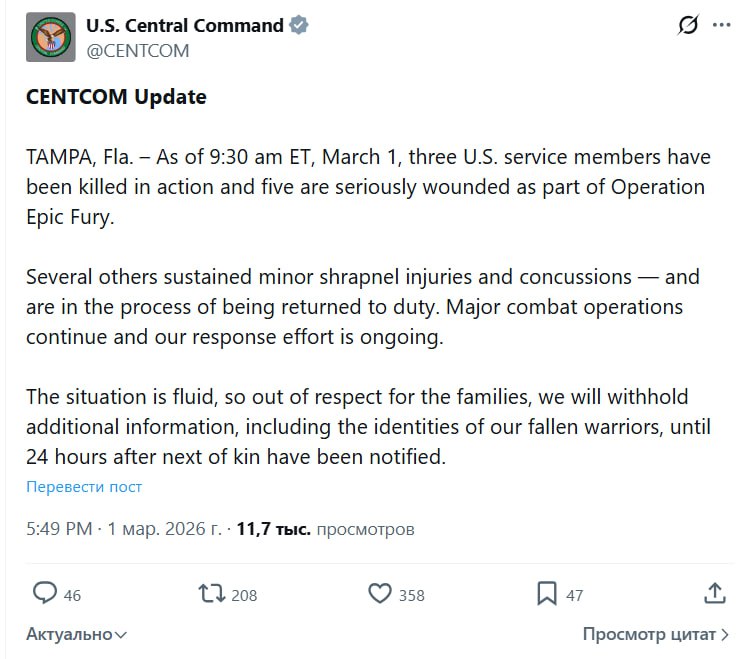Click the share upload icon
Screen dimensions: 753x659
(714, 594)
